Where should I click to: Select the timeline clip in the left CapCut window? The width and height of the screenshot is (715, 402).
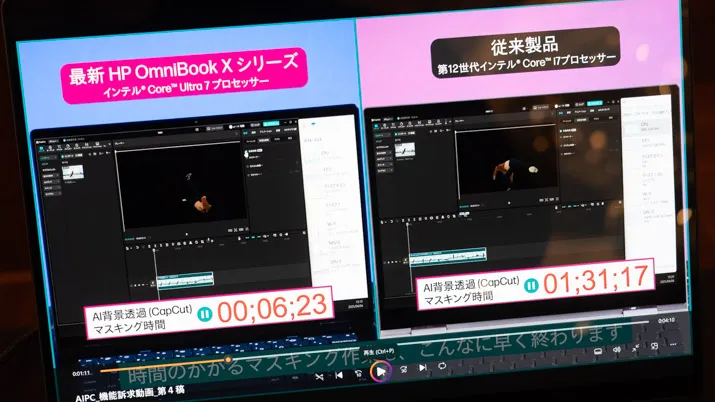pos(185,280)
